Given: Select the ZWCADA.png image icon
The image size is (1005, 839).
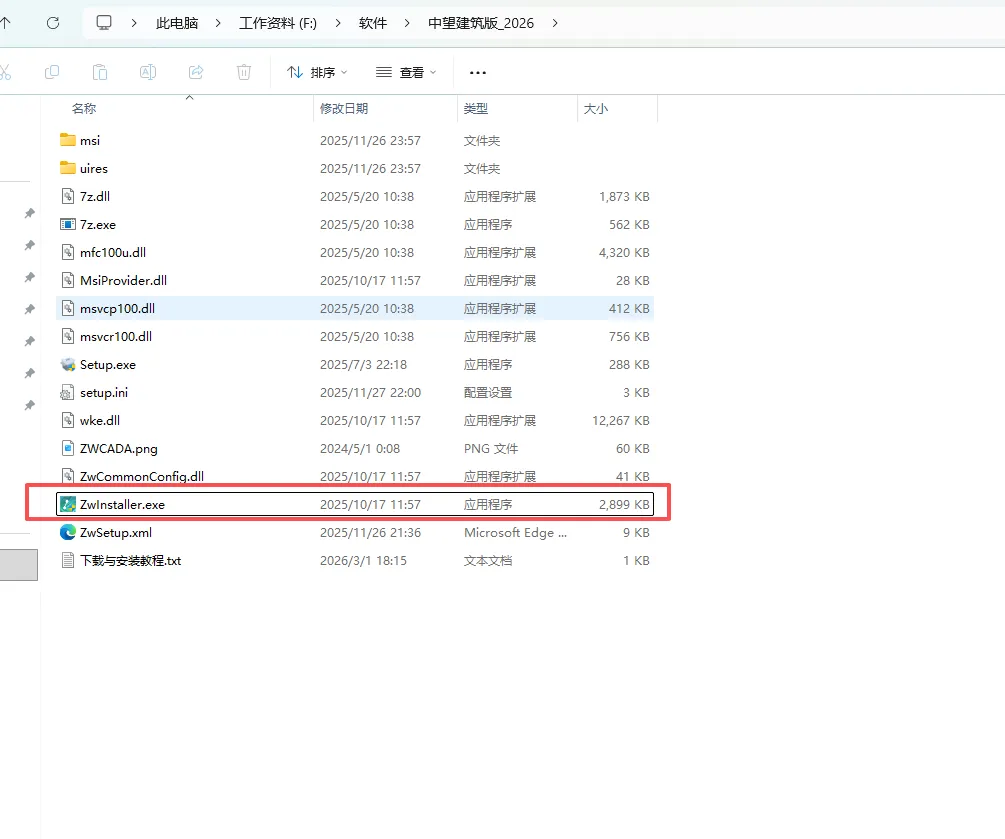Looking at the screenshot, I should coord(68,449).
